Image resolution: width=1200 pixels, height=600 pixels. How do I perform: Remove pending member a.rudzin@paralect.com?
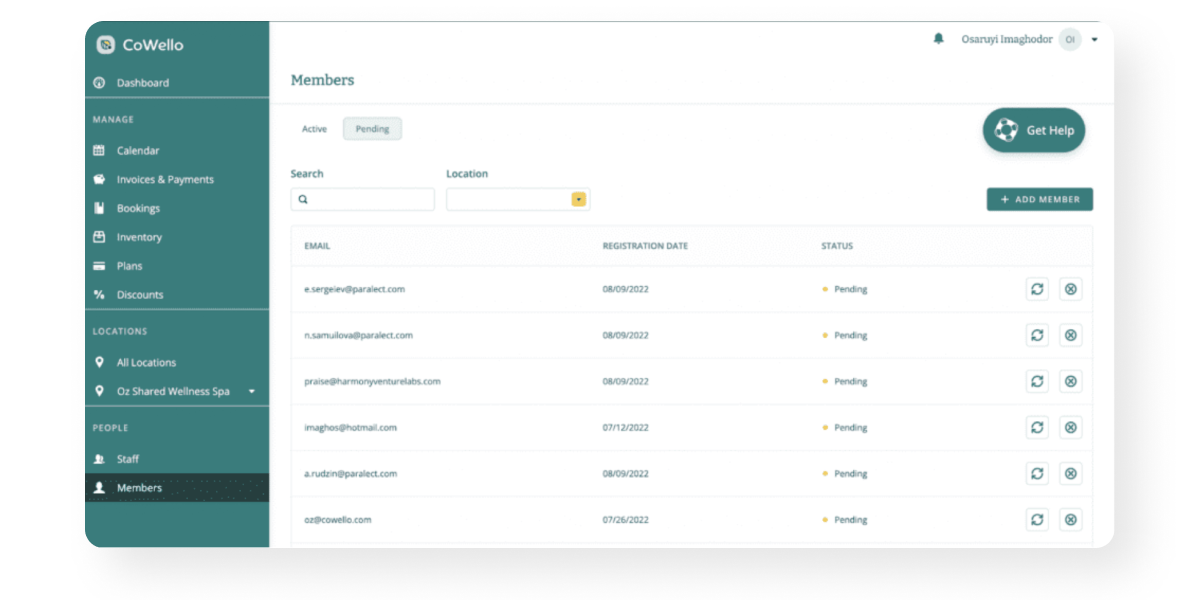click(1070, 473)
